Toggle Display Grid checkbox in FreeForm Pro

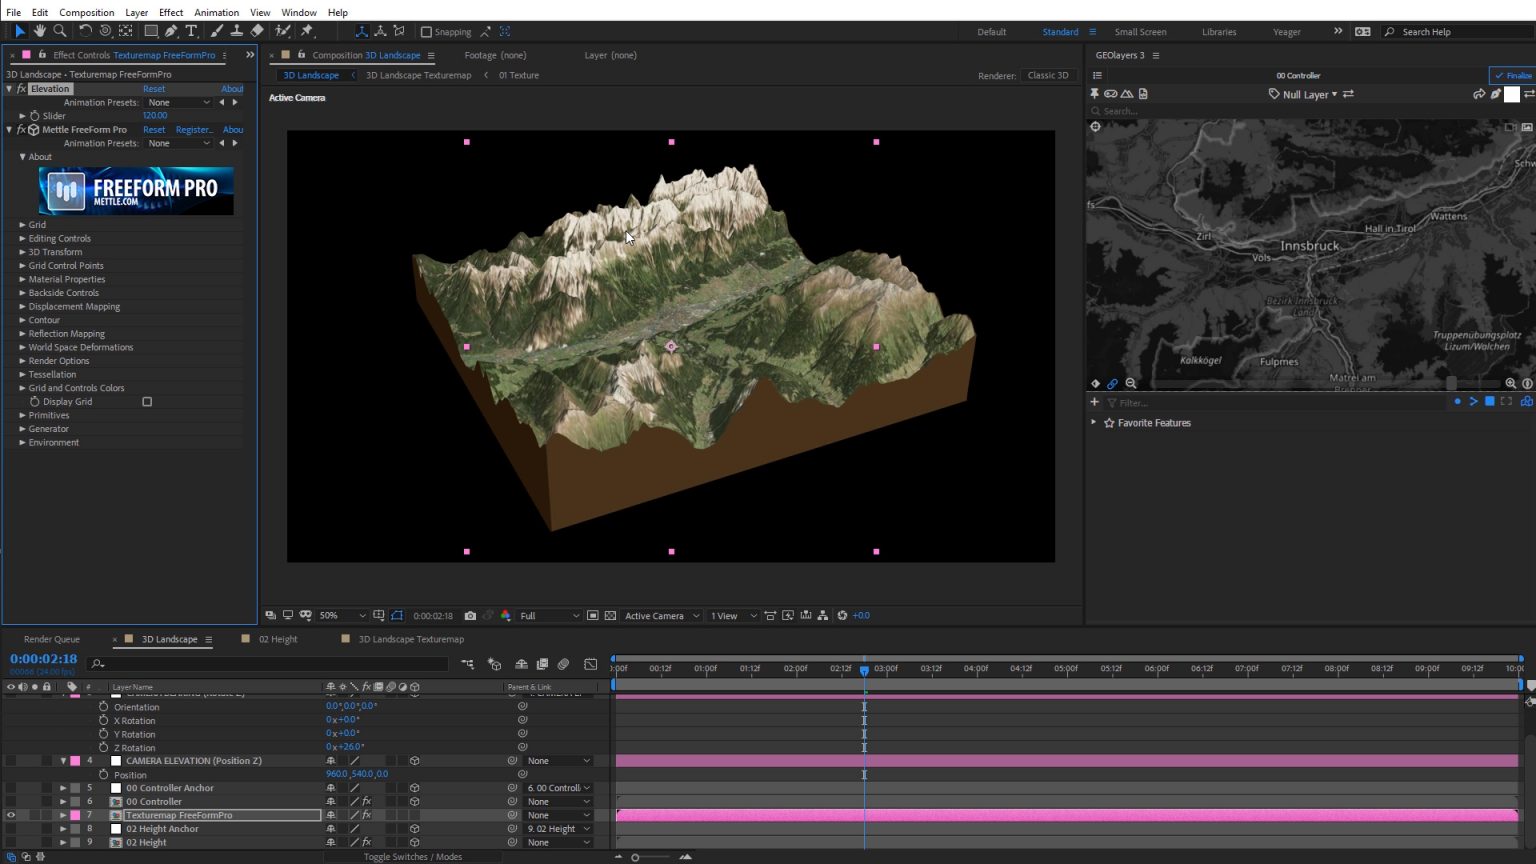point(147,401)
